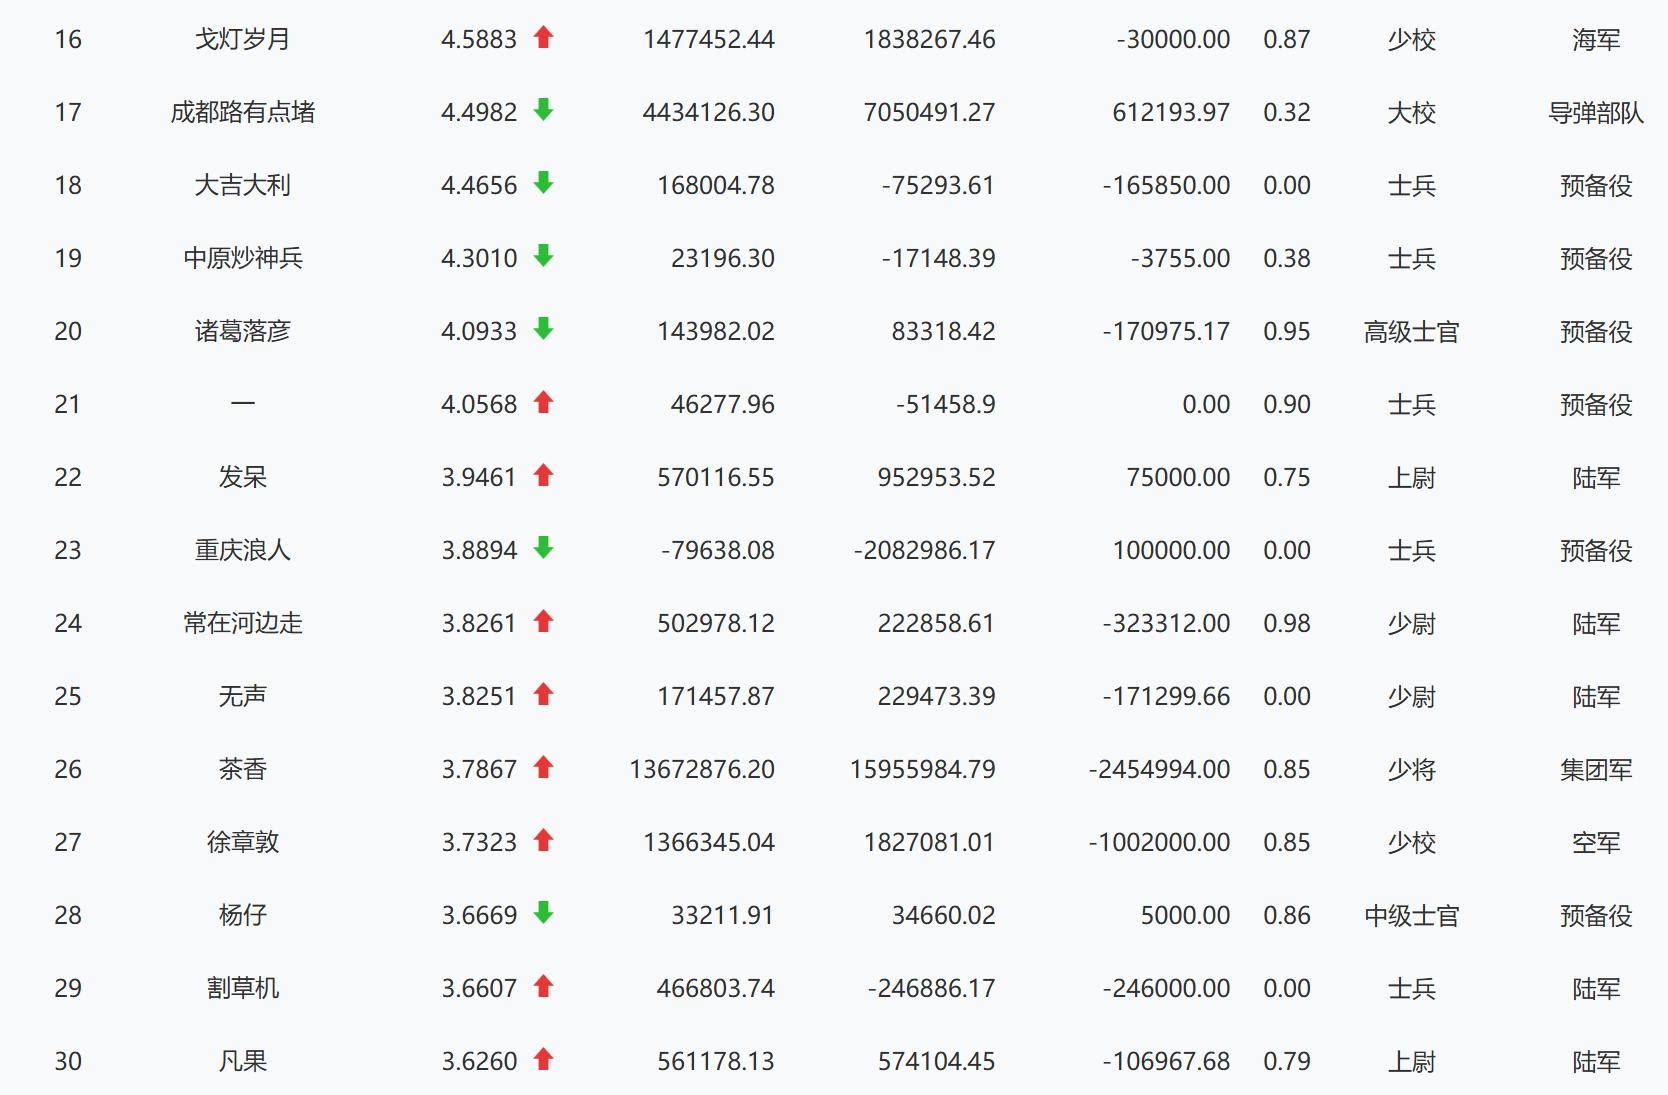
Task: Select trader name 诸葛落彦
Action: point(243,332)
